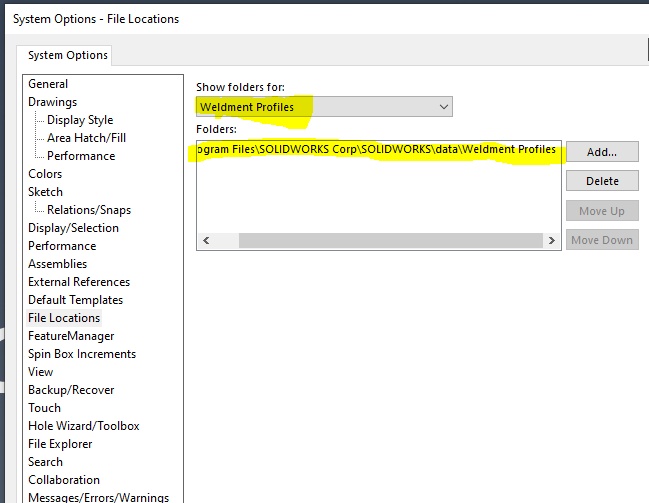Open Colors settings

point(45,174)
